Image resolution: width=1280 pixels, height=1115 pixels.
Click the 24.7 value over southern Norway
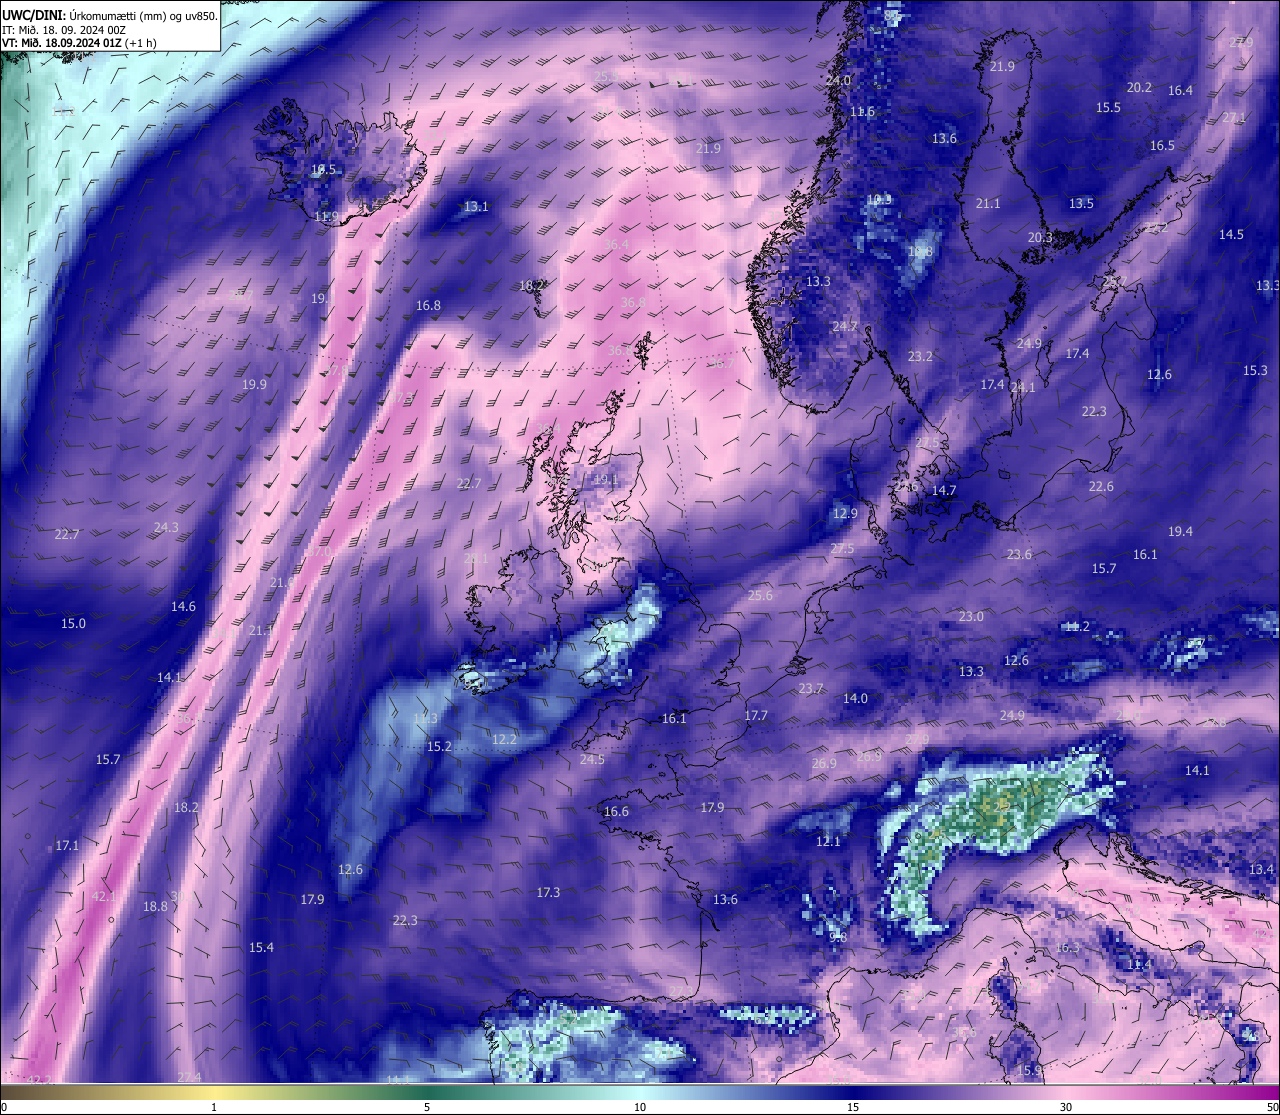point(845,327)
